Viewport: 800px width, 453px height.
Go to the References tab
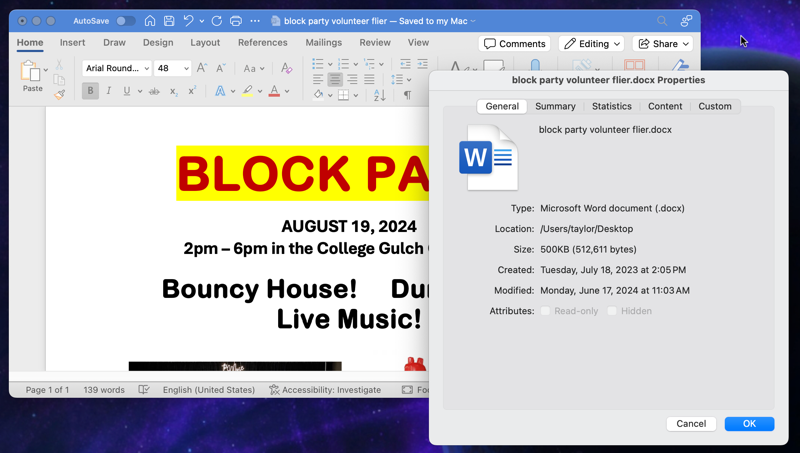click(263, 42)
